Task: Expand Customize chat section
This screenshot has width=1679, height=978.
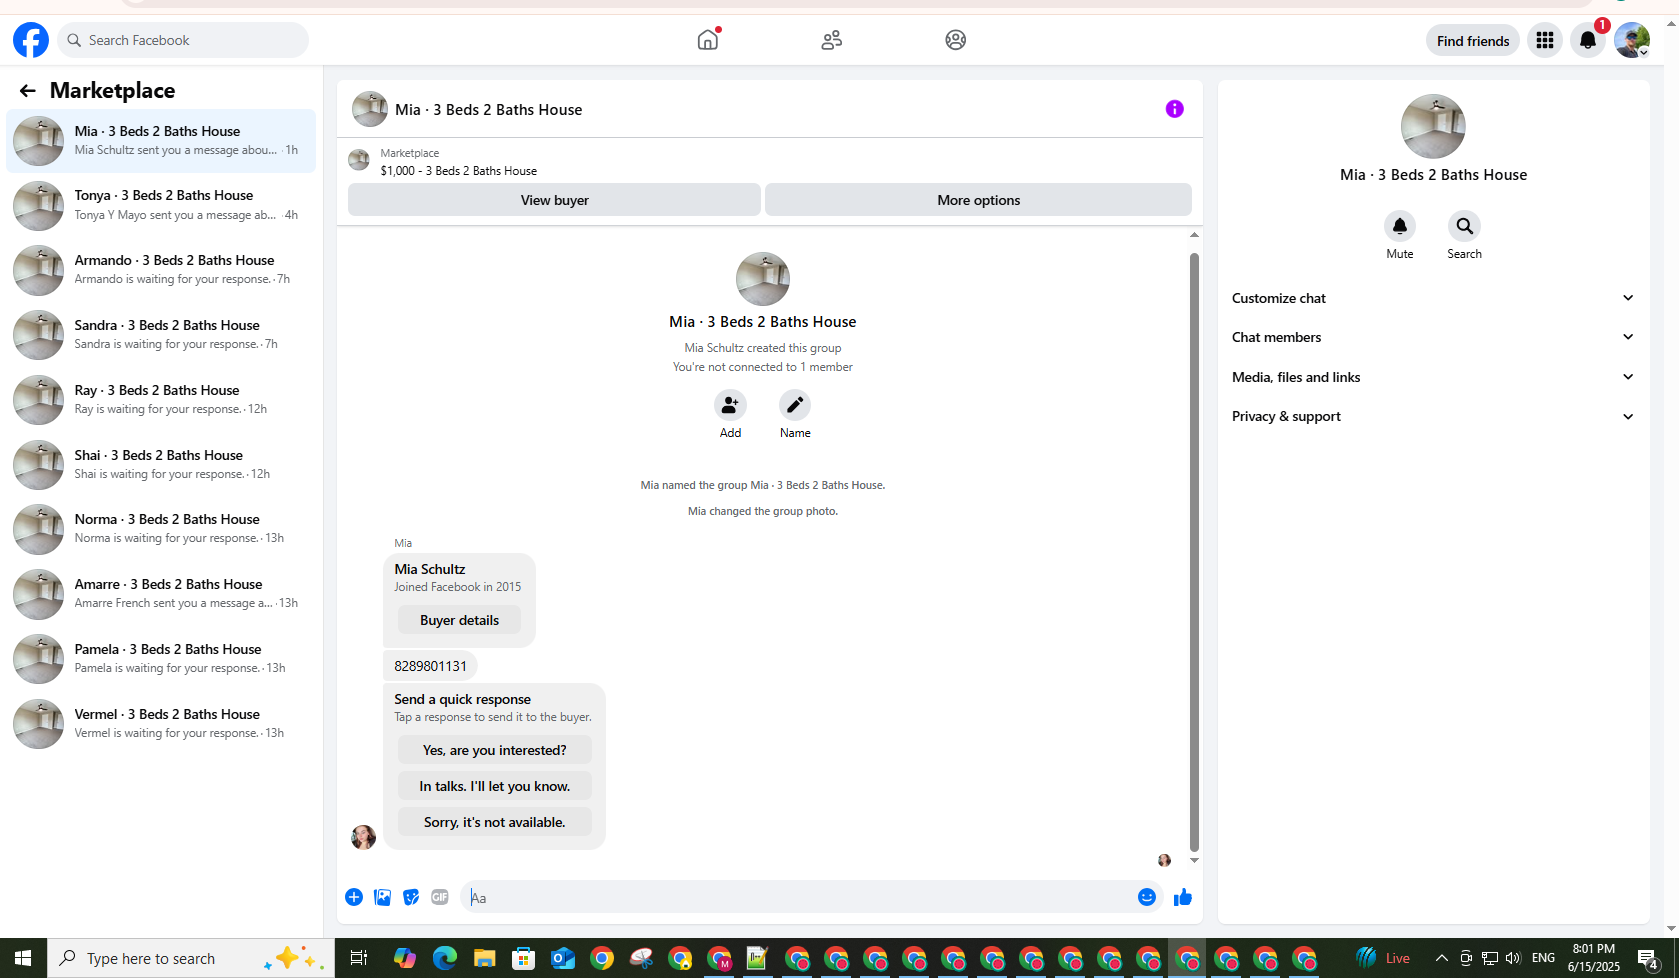Action: point(1433,298)
